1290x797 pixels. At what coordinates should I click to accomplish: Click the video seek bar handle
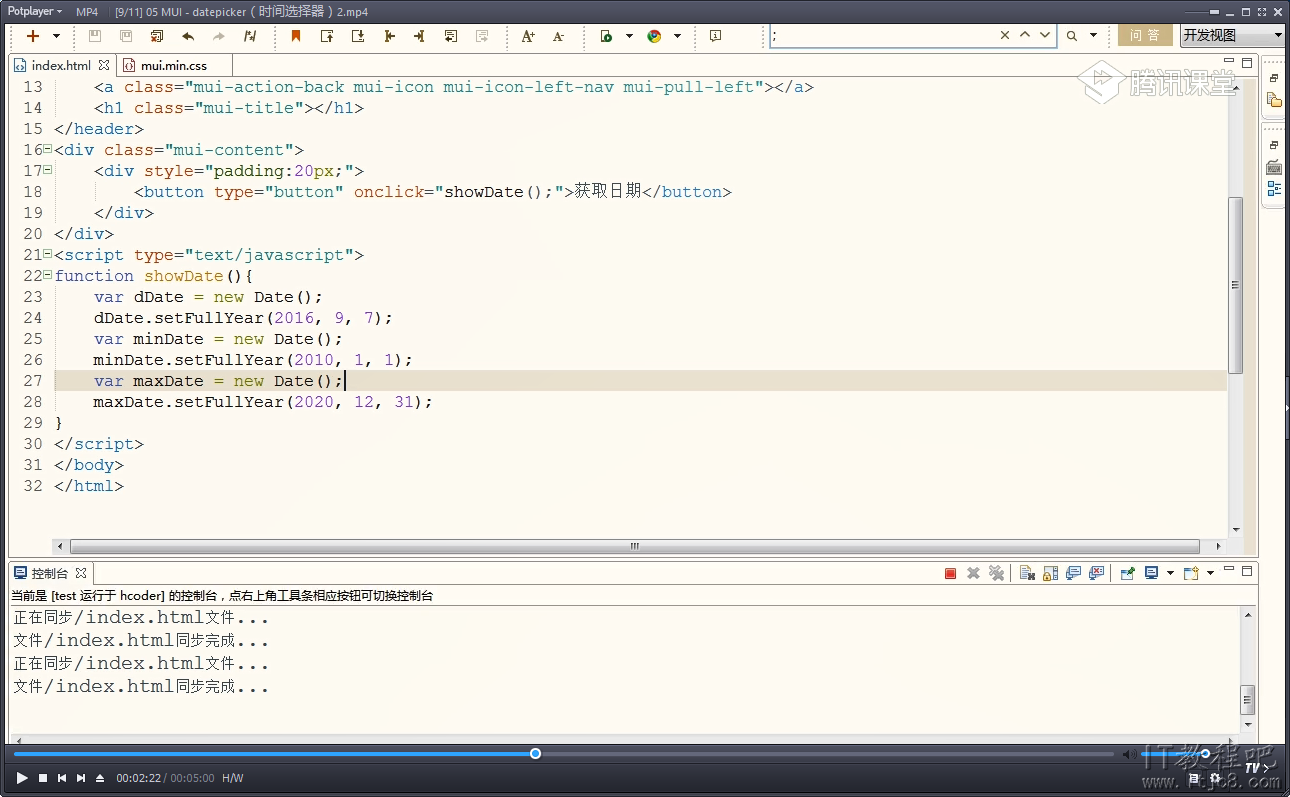tap(536, 753)
